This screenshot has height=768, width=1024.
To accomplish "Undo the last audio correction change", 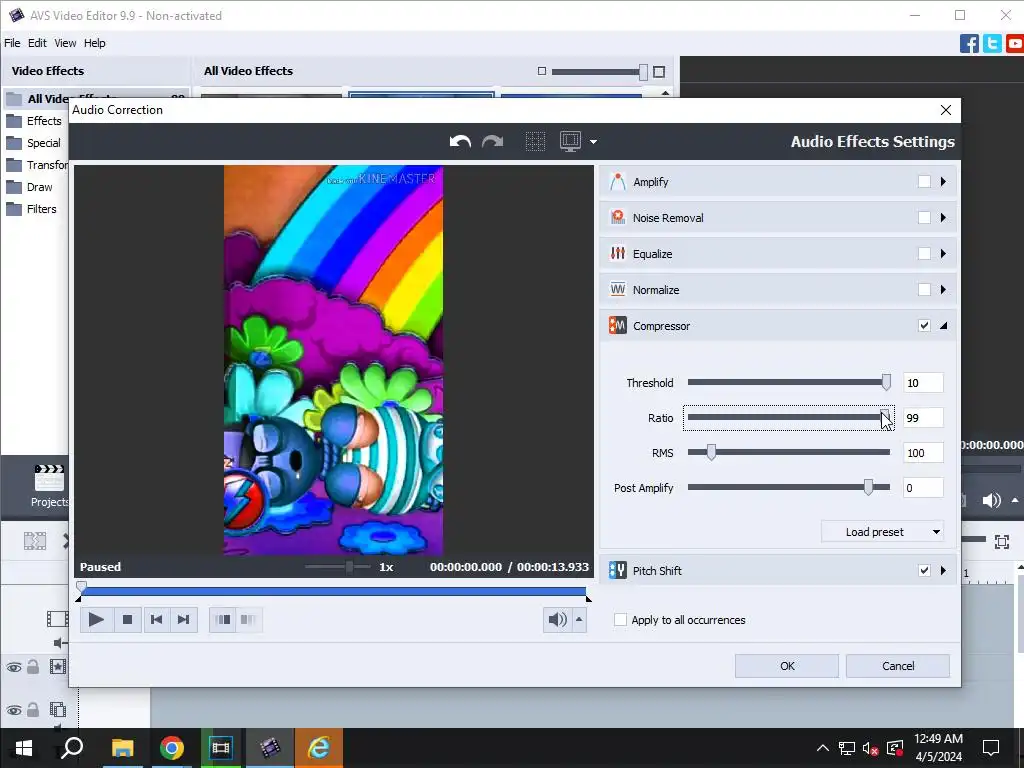I will click(x=460, y=141).
